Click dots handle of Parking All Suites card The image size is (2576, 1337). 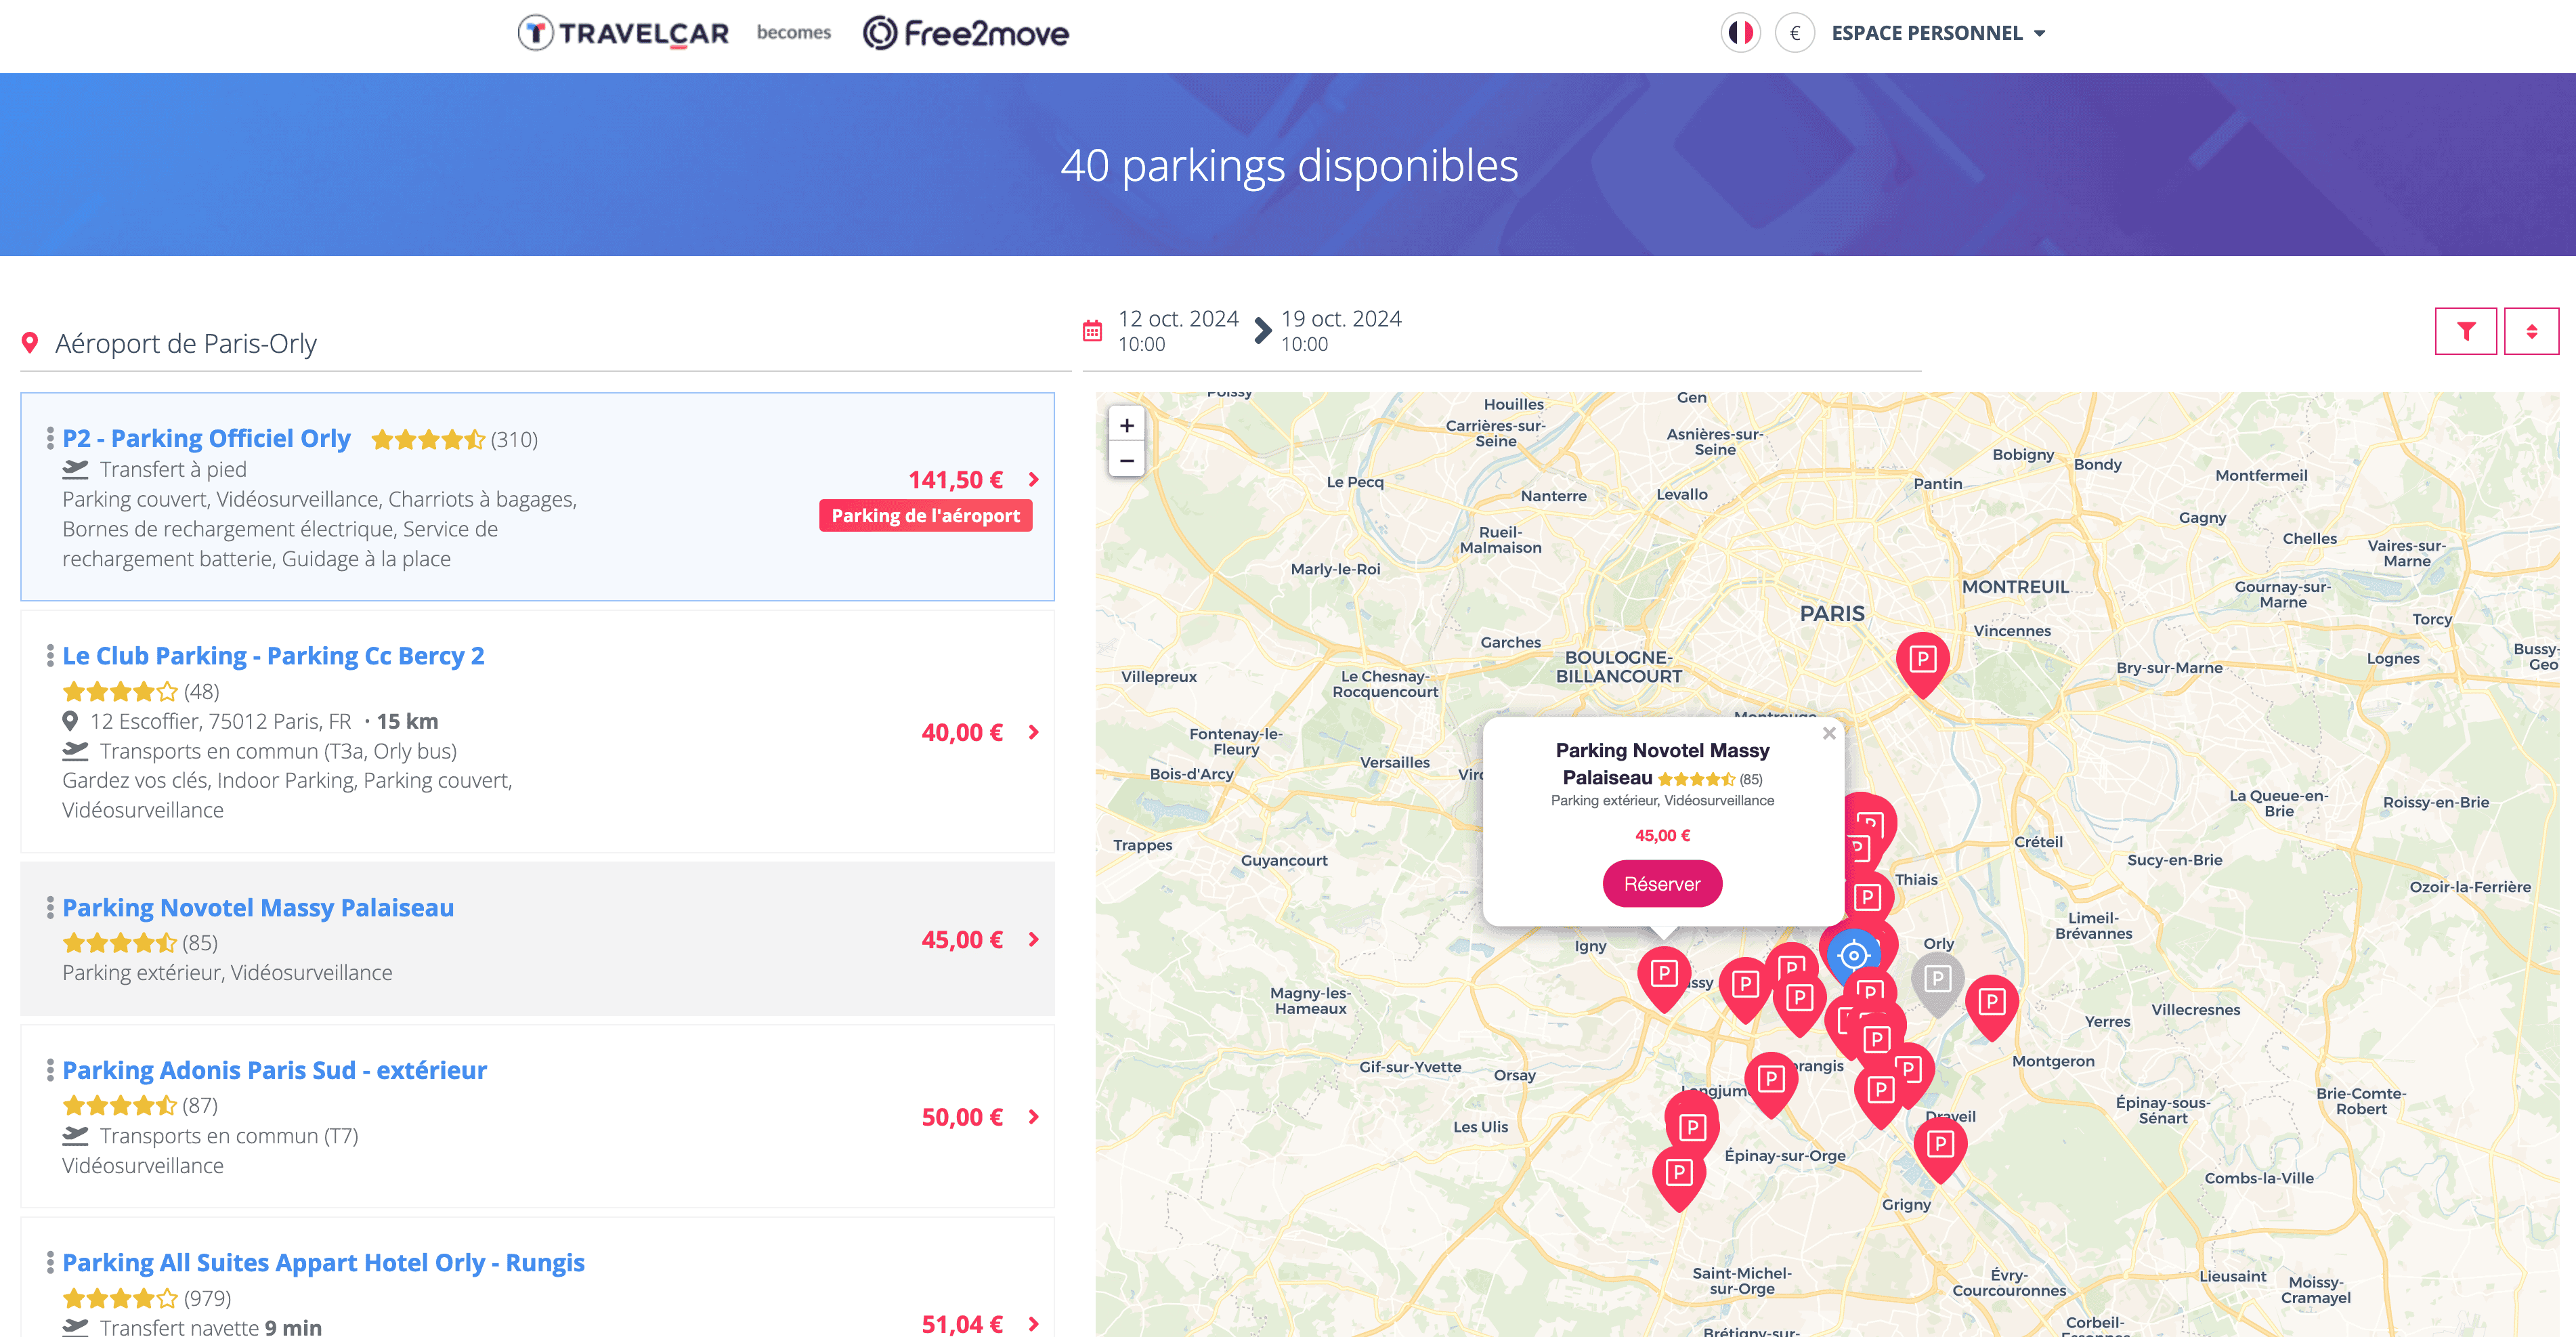click(x=49, y=1263)
